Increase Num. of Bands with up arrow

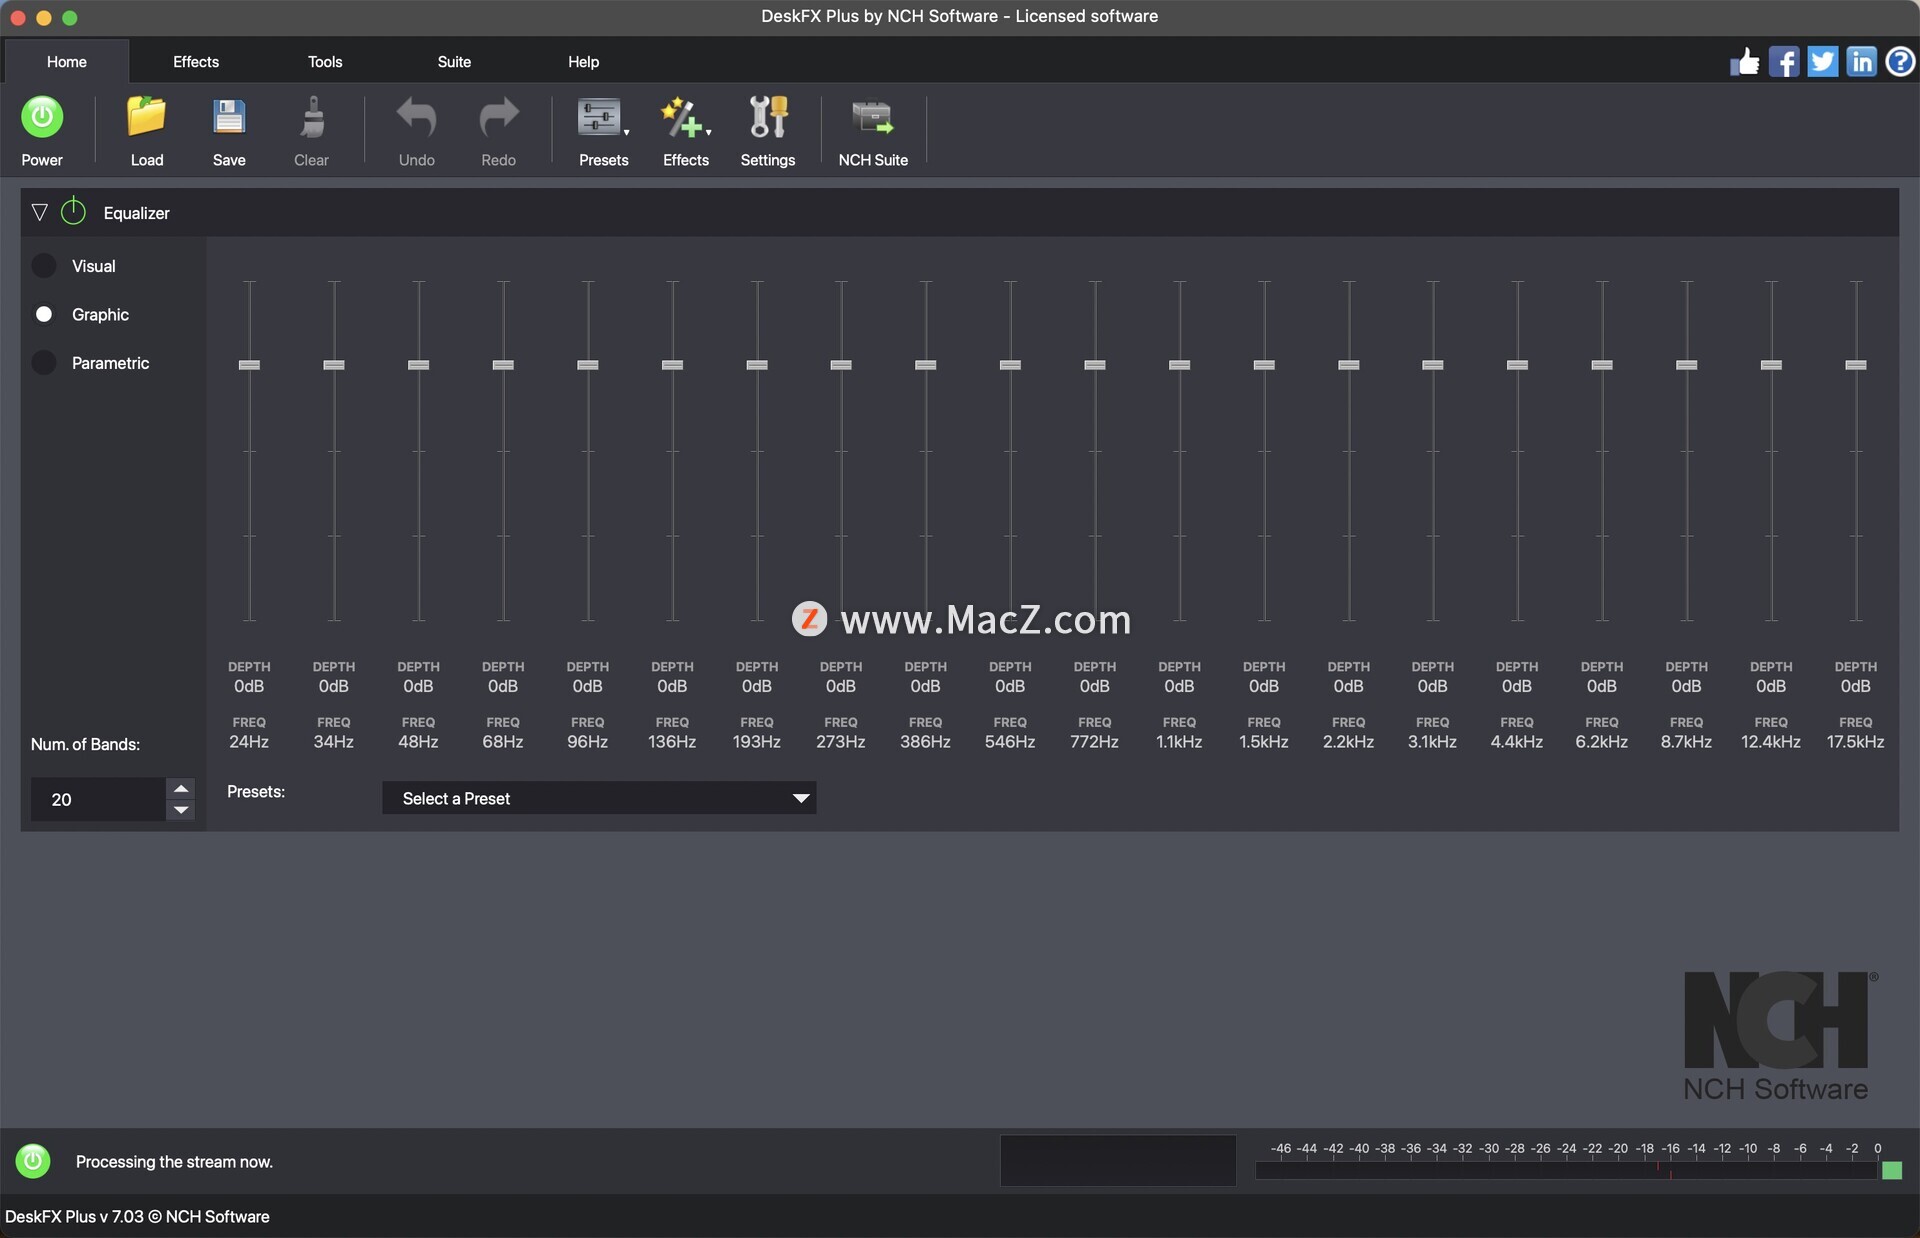point(181,789)
